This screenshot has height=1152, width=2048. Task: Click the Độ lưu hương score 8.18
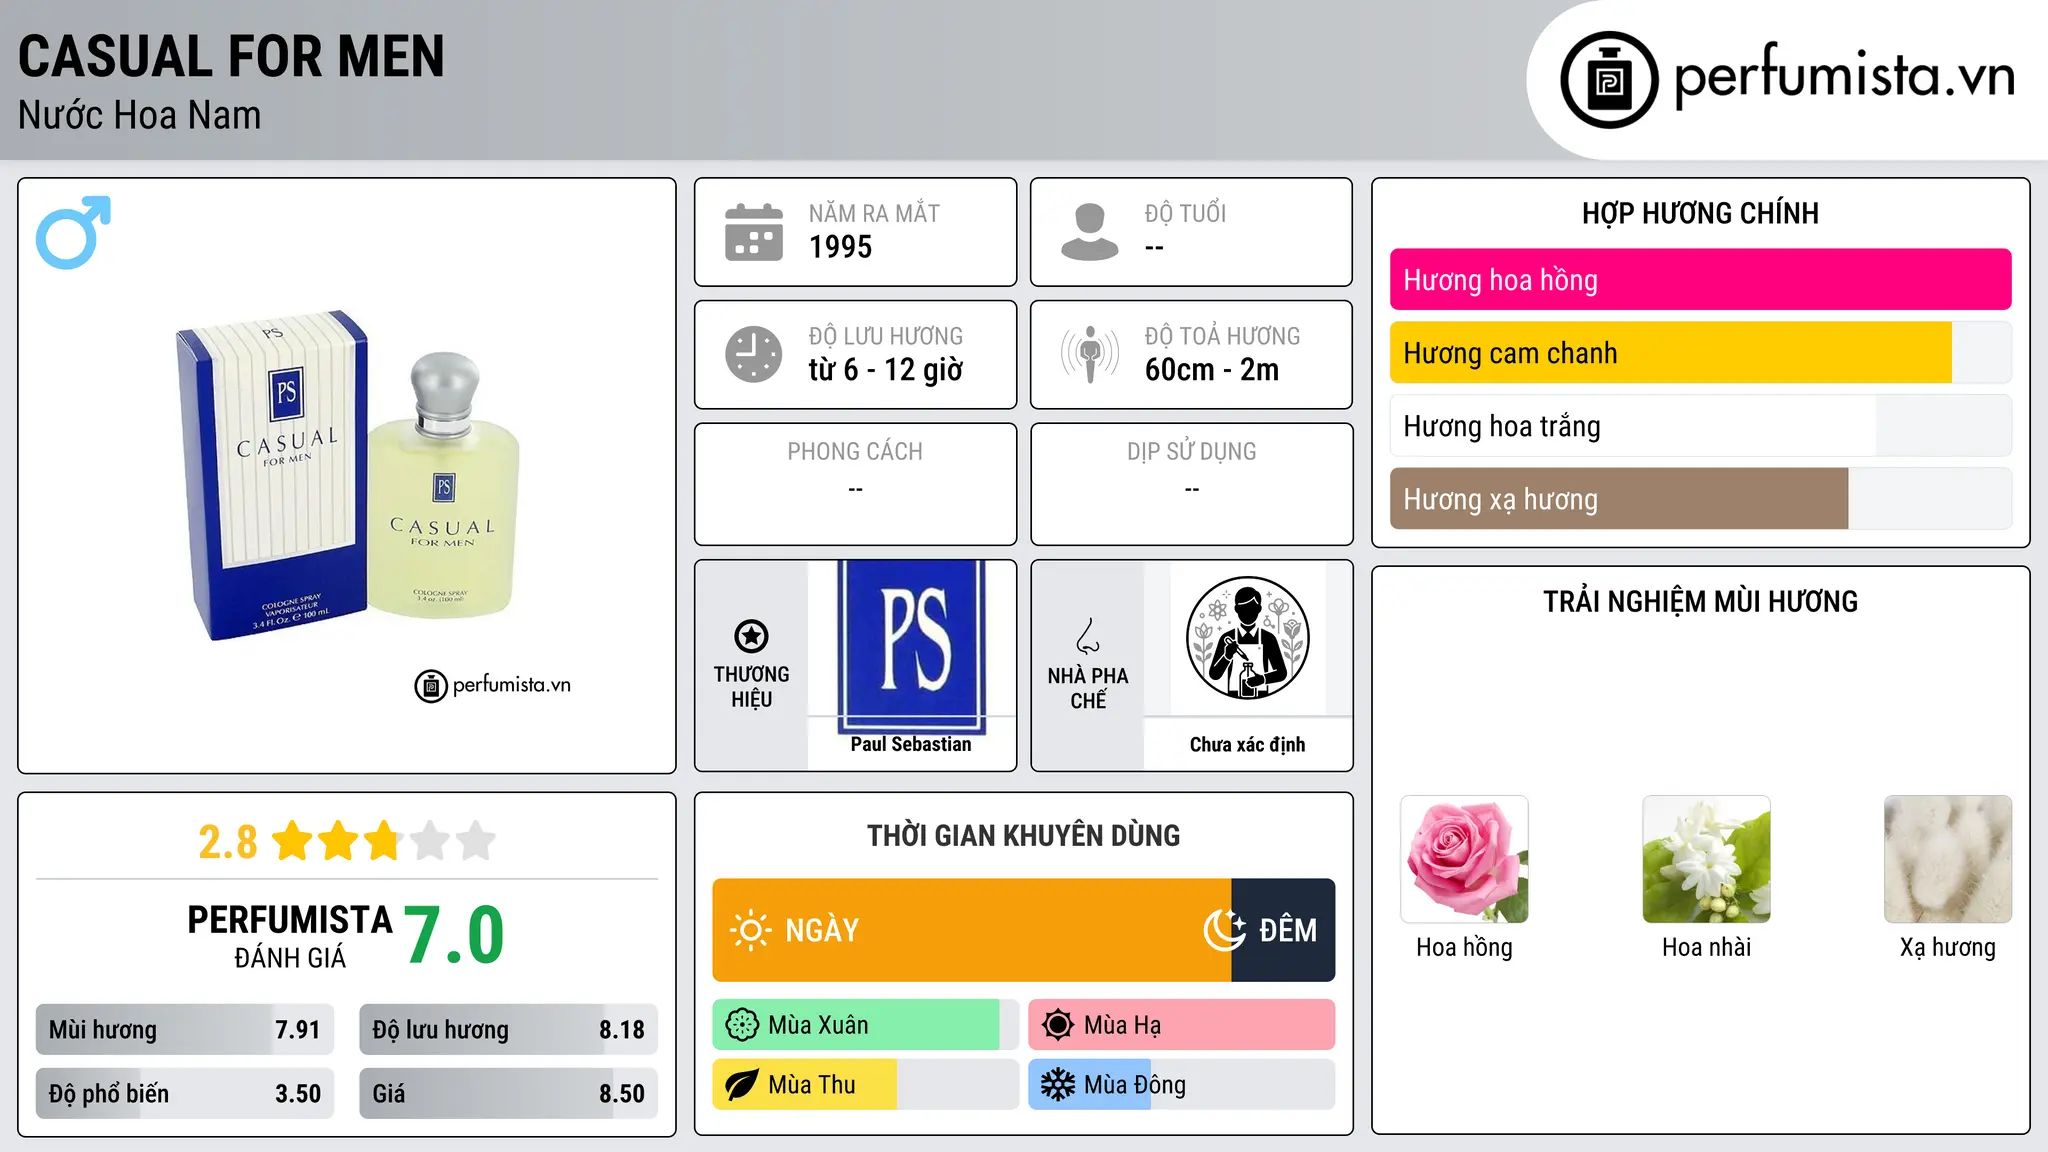[x=622, y=1030]
